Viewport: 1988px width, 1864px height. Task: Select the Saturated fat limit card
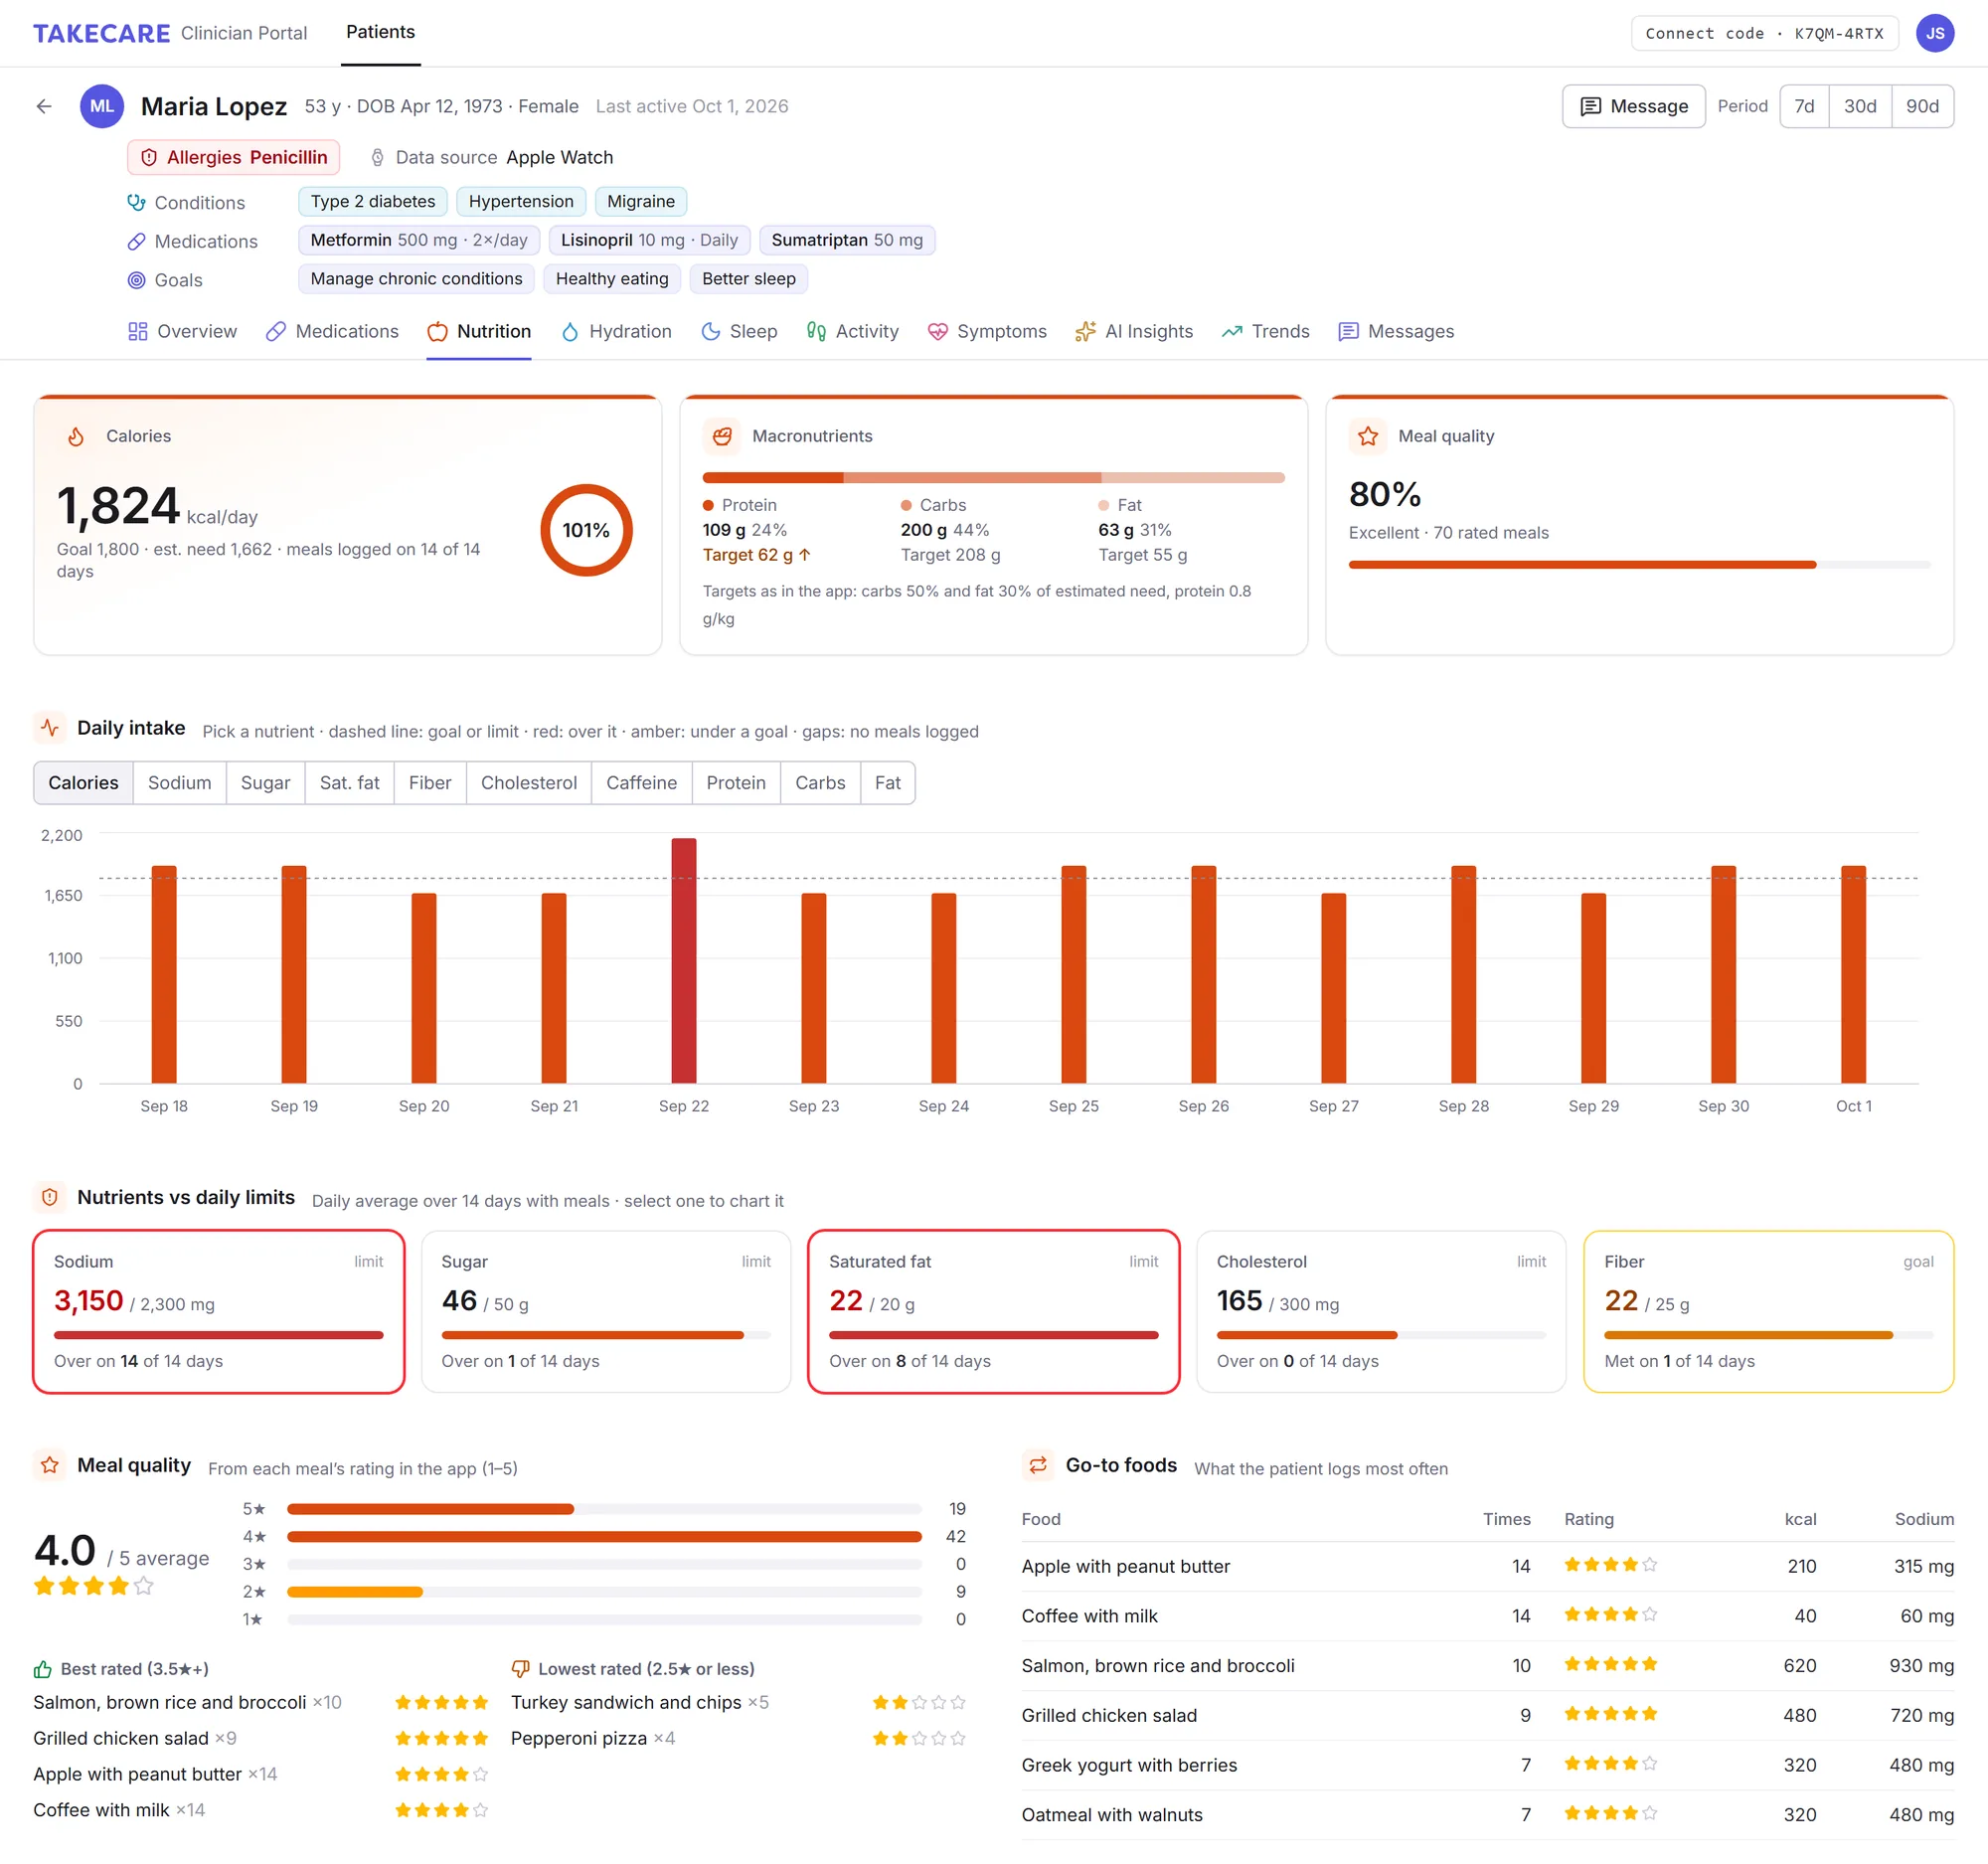[993, 1311]
